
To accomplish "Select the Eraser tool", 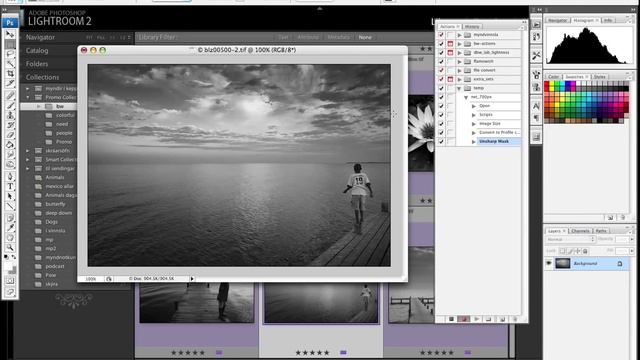I will [x=10, y=135].
